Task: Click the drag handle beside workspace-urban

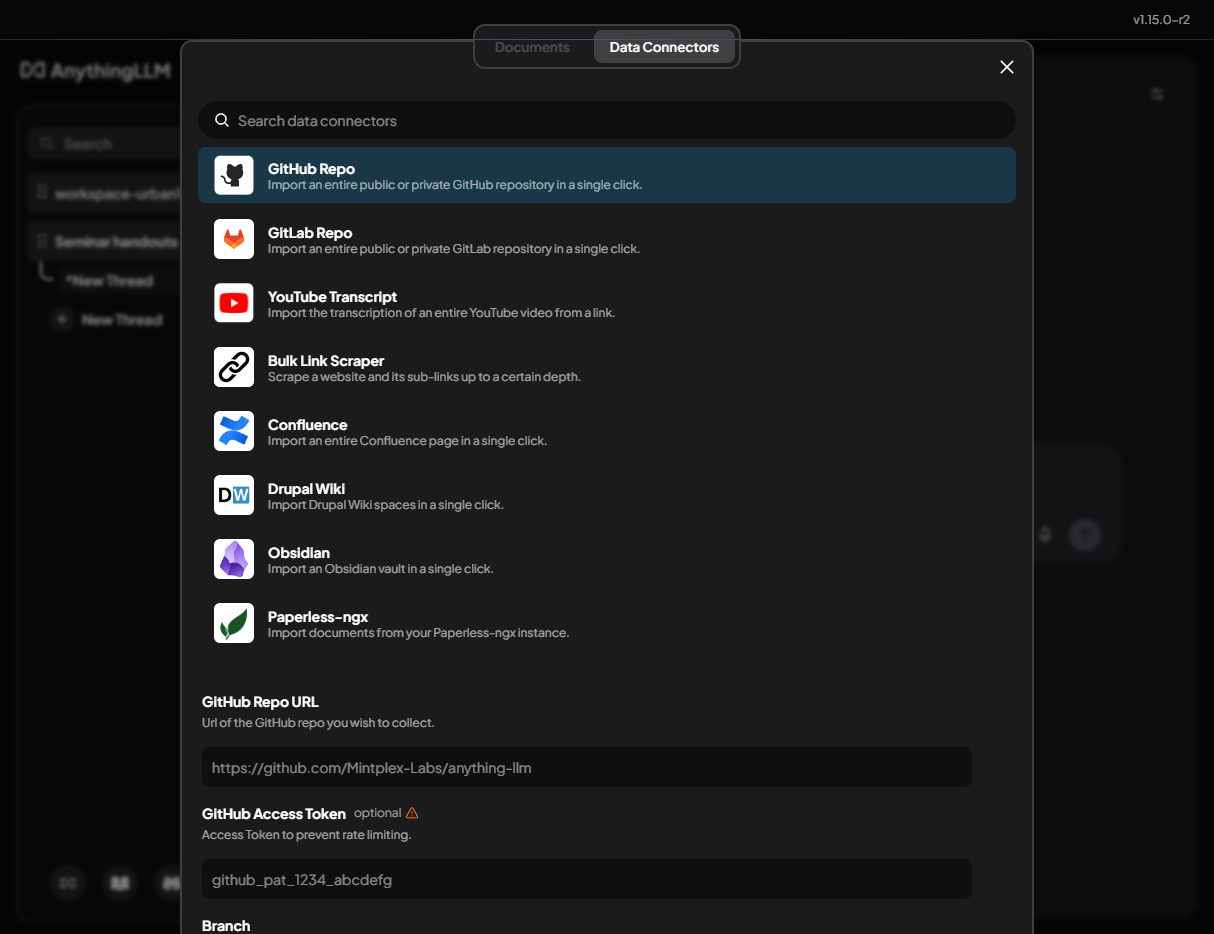Action: pyautogui.click(x=42, y=192)
